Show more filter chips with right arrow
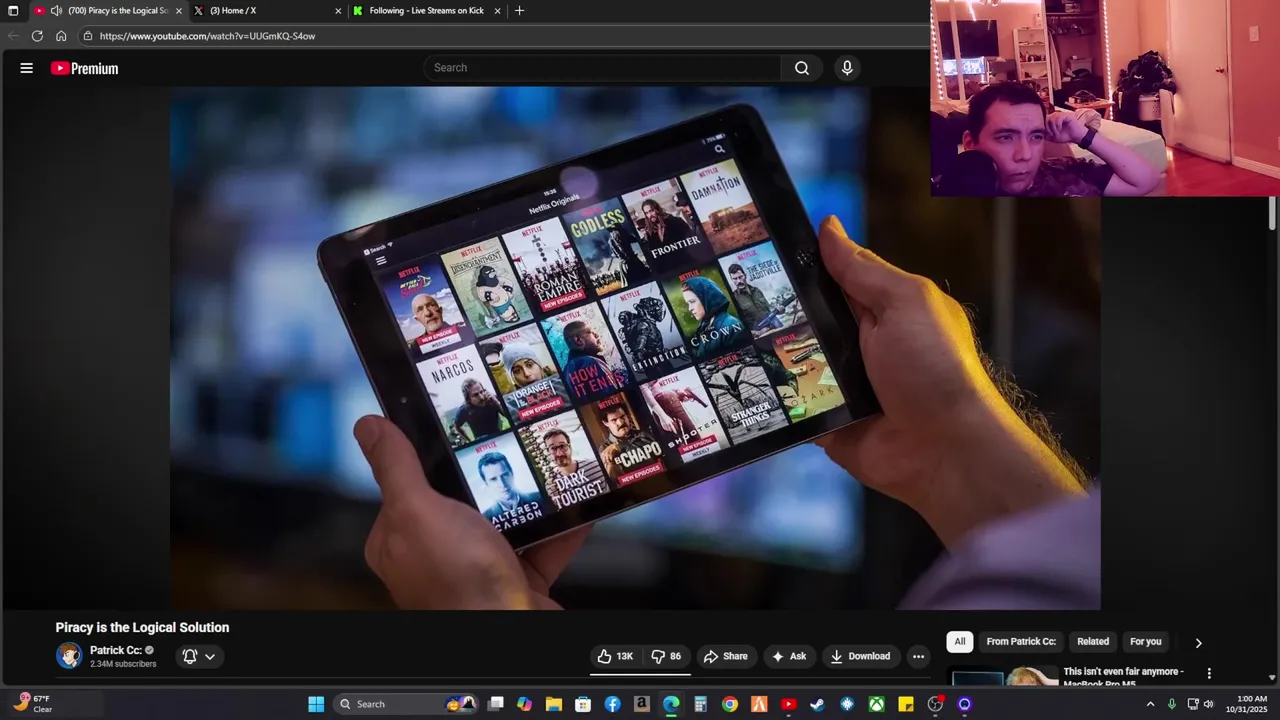Screen dimensions: 1280x720 (1198, 643)
